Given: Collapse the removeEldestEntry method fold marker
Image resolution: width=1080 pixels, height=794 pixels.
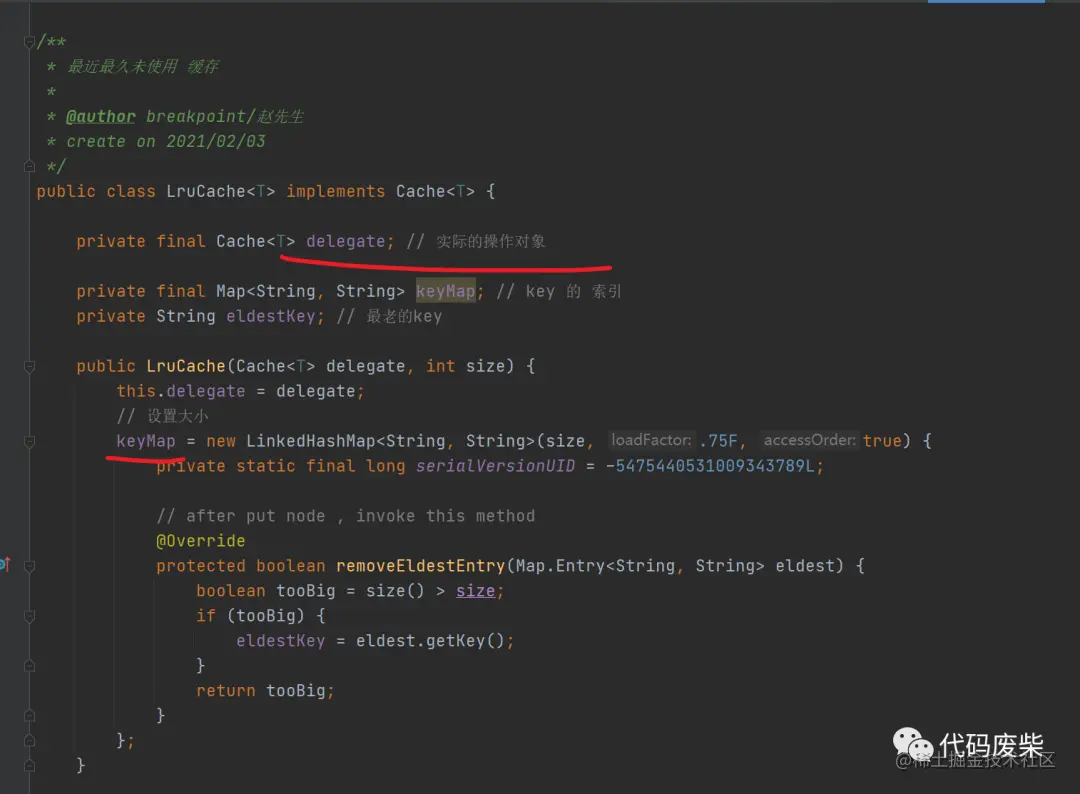Looking at the screenshot, I should coord(29,566).
